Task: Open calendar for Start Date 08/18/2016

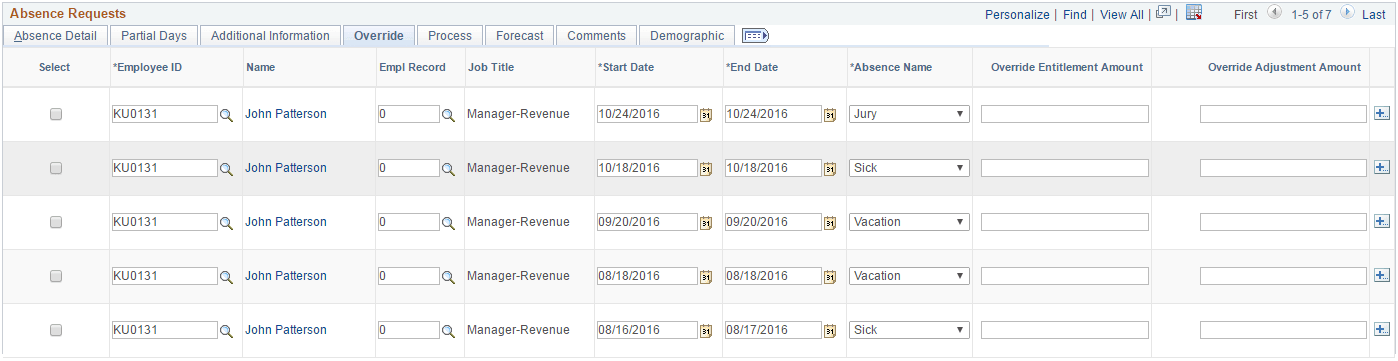Action: 706,277
